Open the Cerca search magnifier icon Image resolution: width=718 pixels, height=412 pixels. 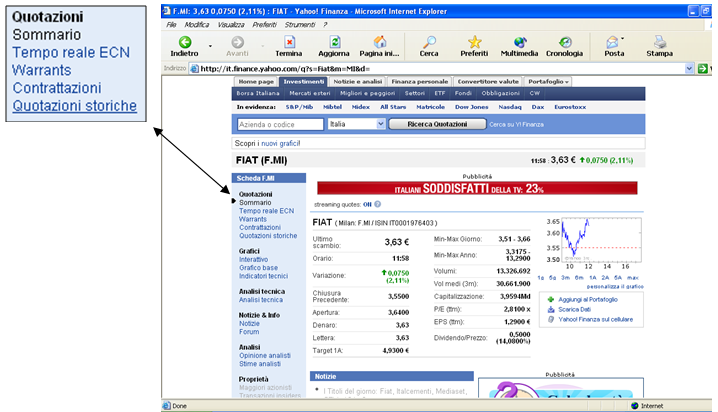click(x=429, y=42)
